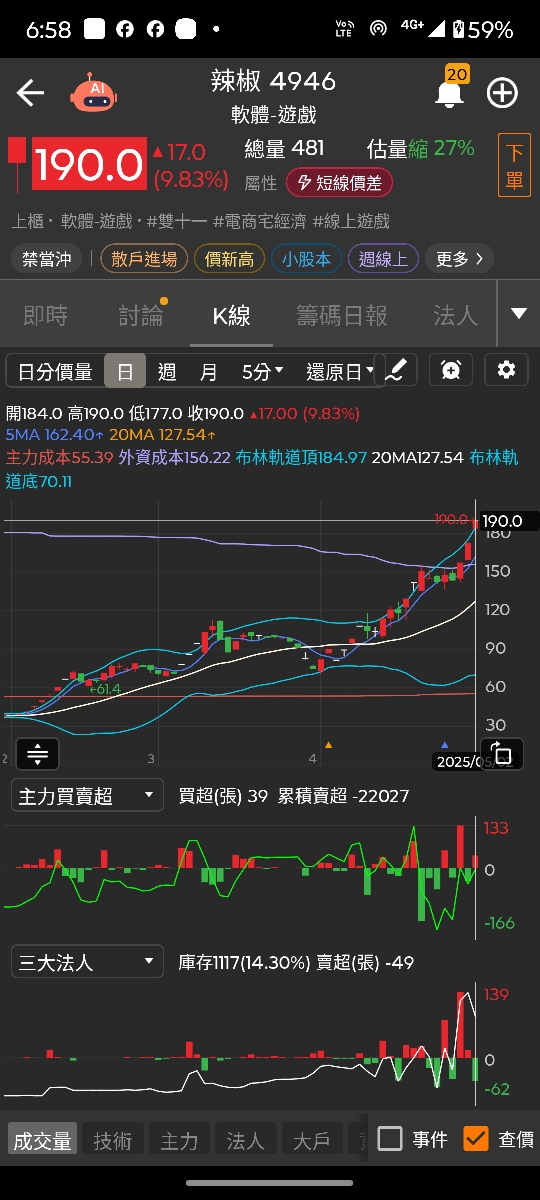Tap the 190.0 current price box
Viewport: 540px width, 1200px height.
pyautogui.click(x=89, y=164)
